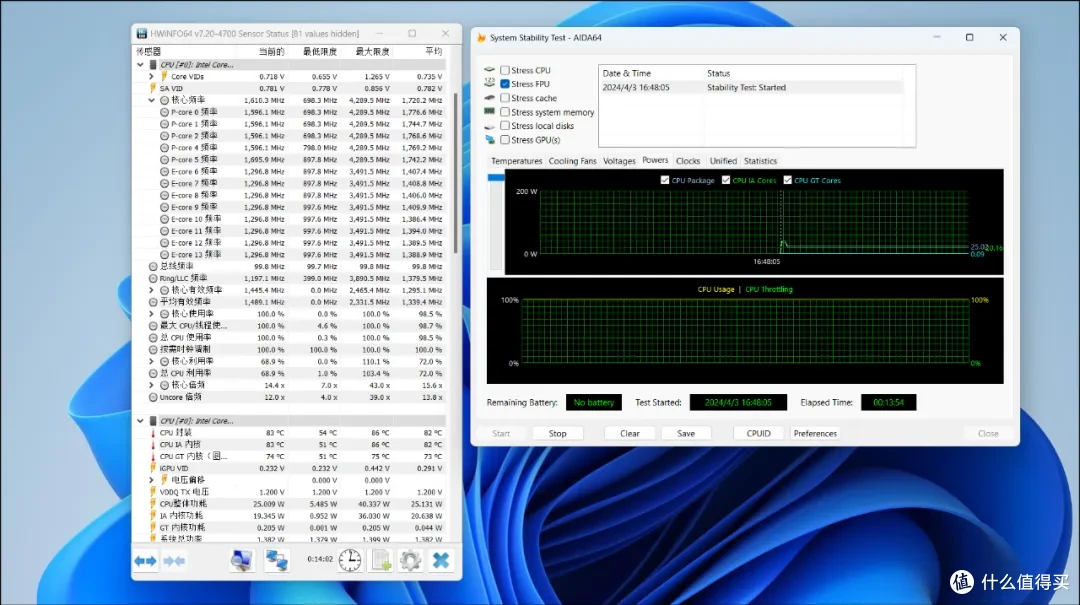Click CPU IA 内核 thermometer icon
The height and width of the screenshot is (605, 1080).
click(153, 444)
